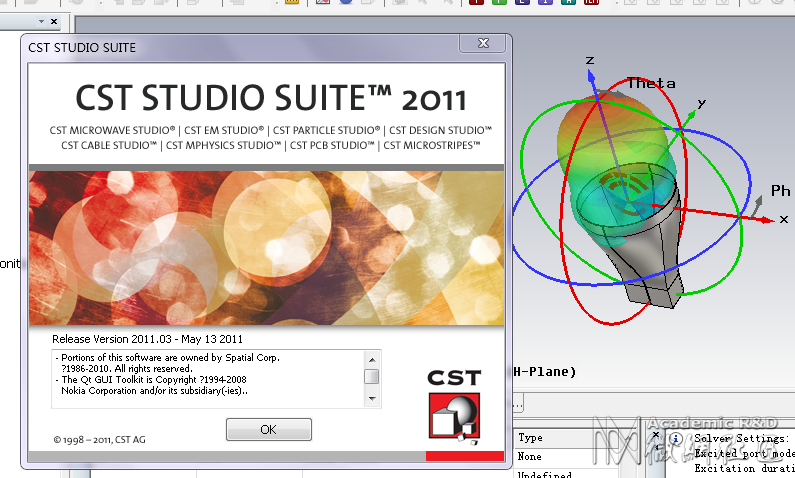The height and width of the screenshot is (478, 795).
Task: Click the CST MICROWAVE STUDIO product name
Action: point(112,130)
